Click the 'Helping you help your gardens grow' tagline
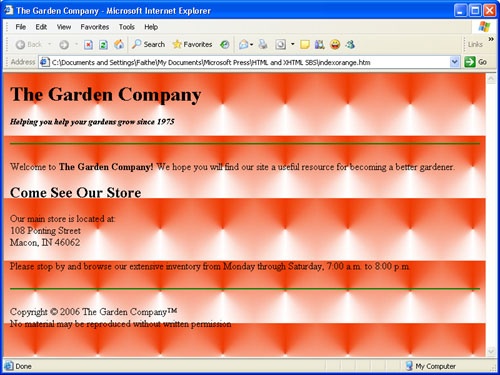This screenshot has width=500, height=375. 92,122
